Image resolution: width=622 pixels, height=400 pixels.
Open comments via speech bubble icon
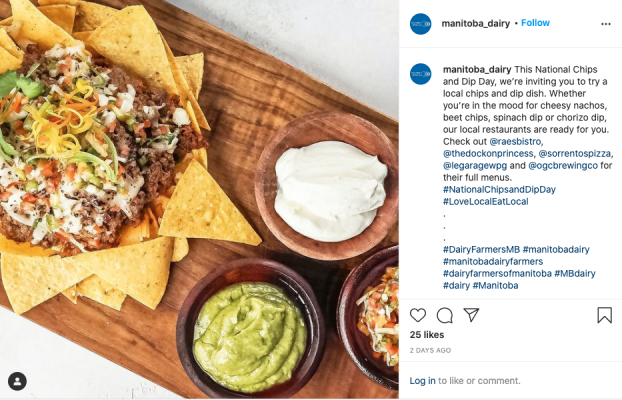(x=445, y=315)
